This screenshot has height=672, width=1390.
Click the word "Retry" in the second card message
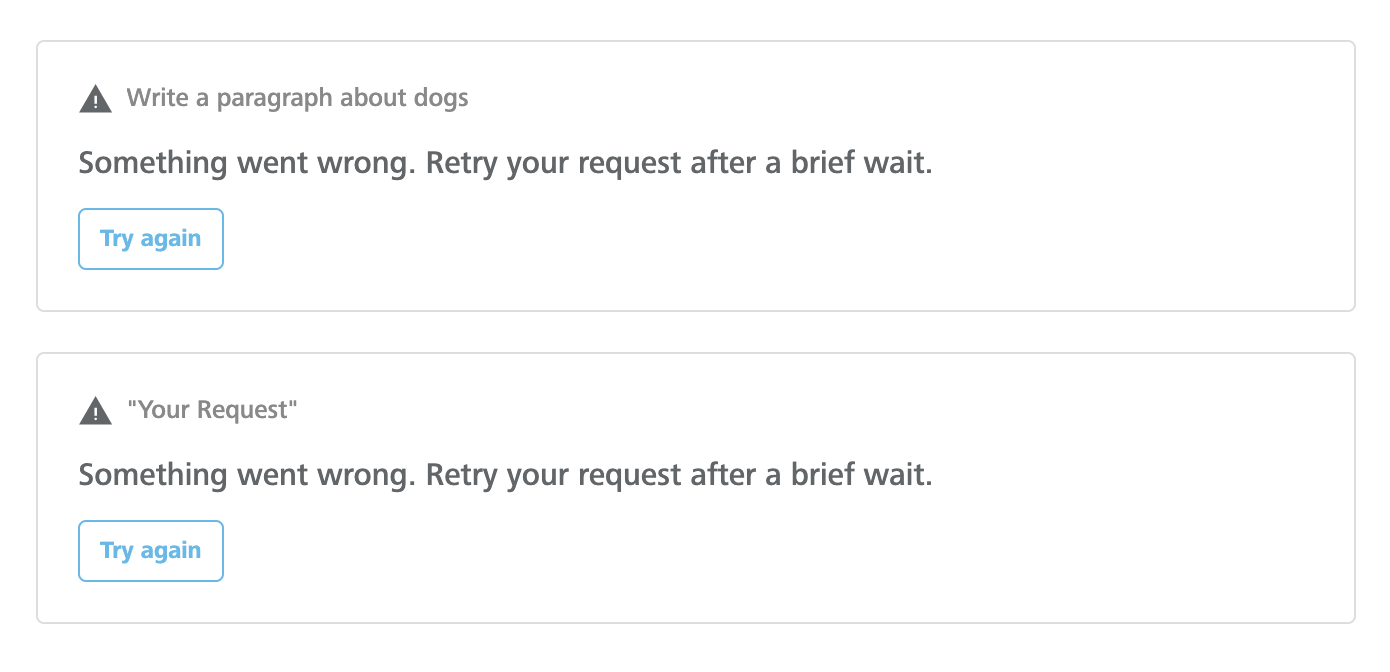click(462, 475)
